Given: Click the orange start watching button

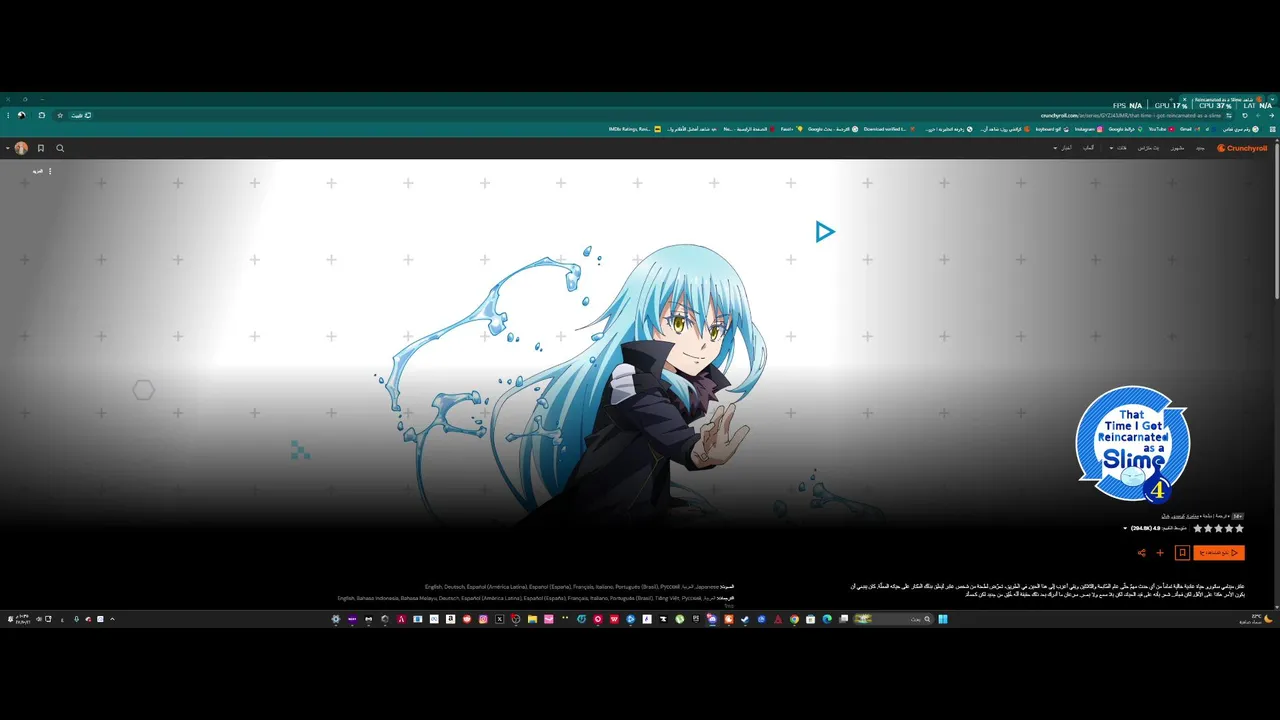Looking at the screenshot, I should (x=1219, y=552).
